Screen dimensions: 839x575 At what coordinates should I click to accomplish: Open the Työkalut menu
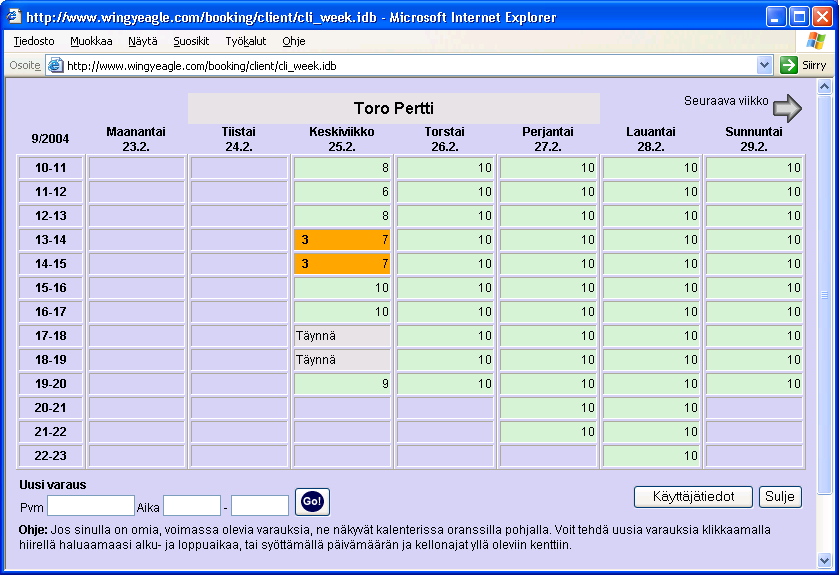[x=245, y=41]
